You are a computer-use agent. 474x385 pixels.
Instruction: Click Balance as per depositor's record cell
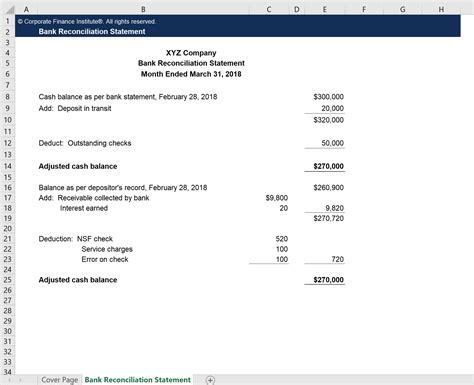pyautogui.click(x=123, y=187)
